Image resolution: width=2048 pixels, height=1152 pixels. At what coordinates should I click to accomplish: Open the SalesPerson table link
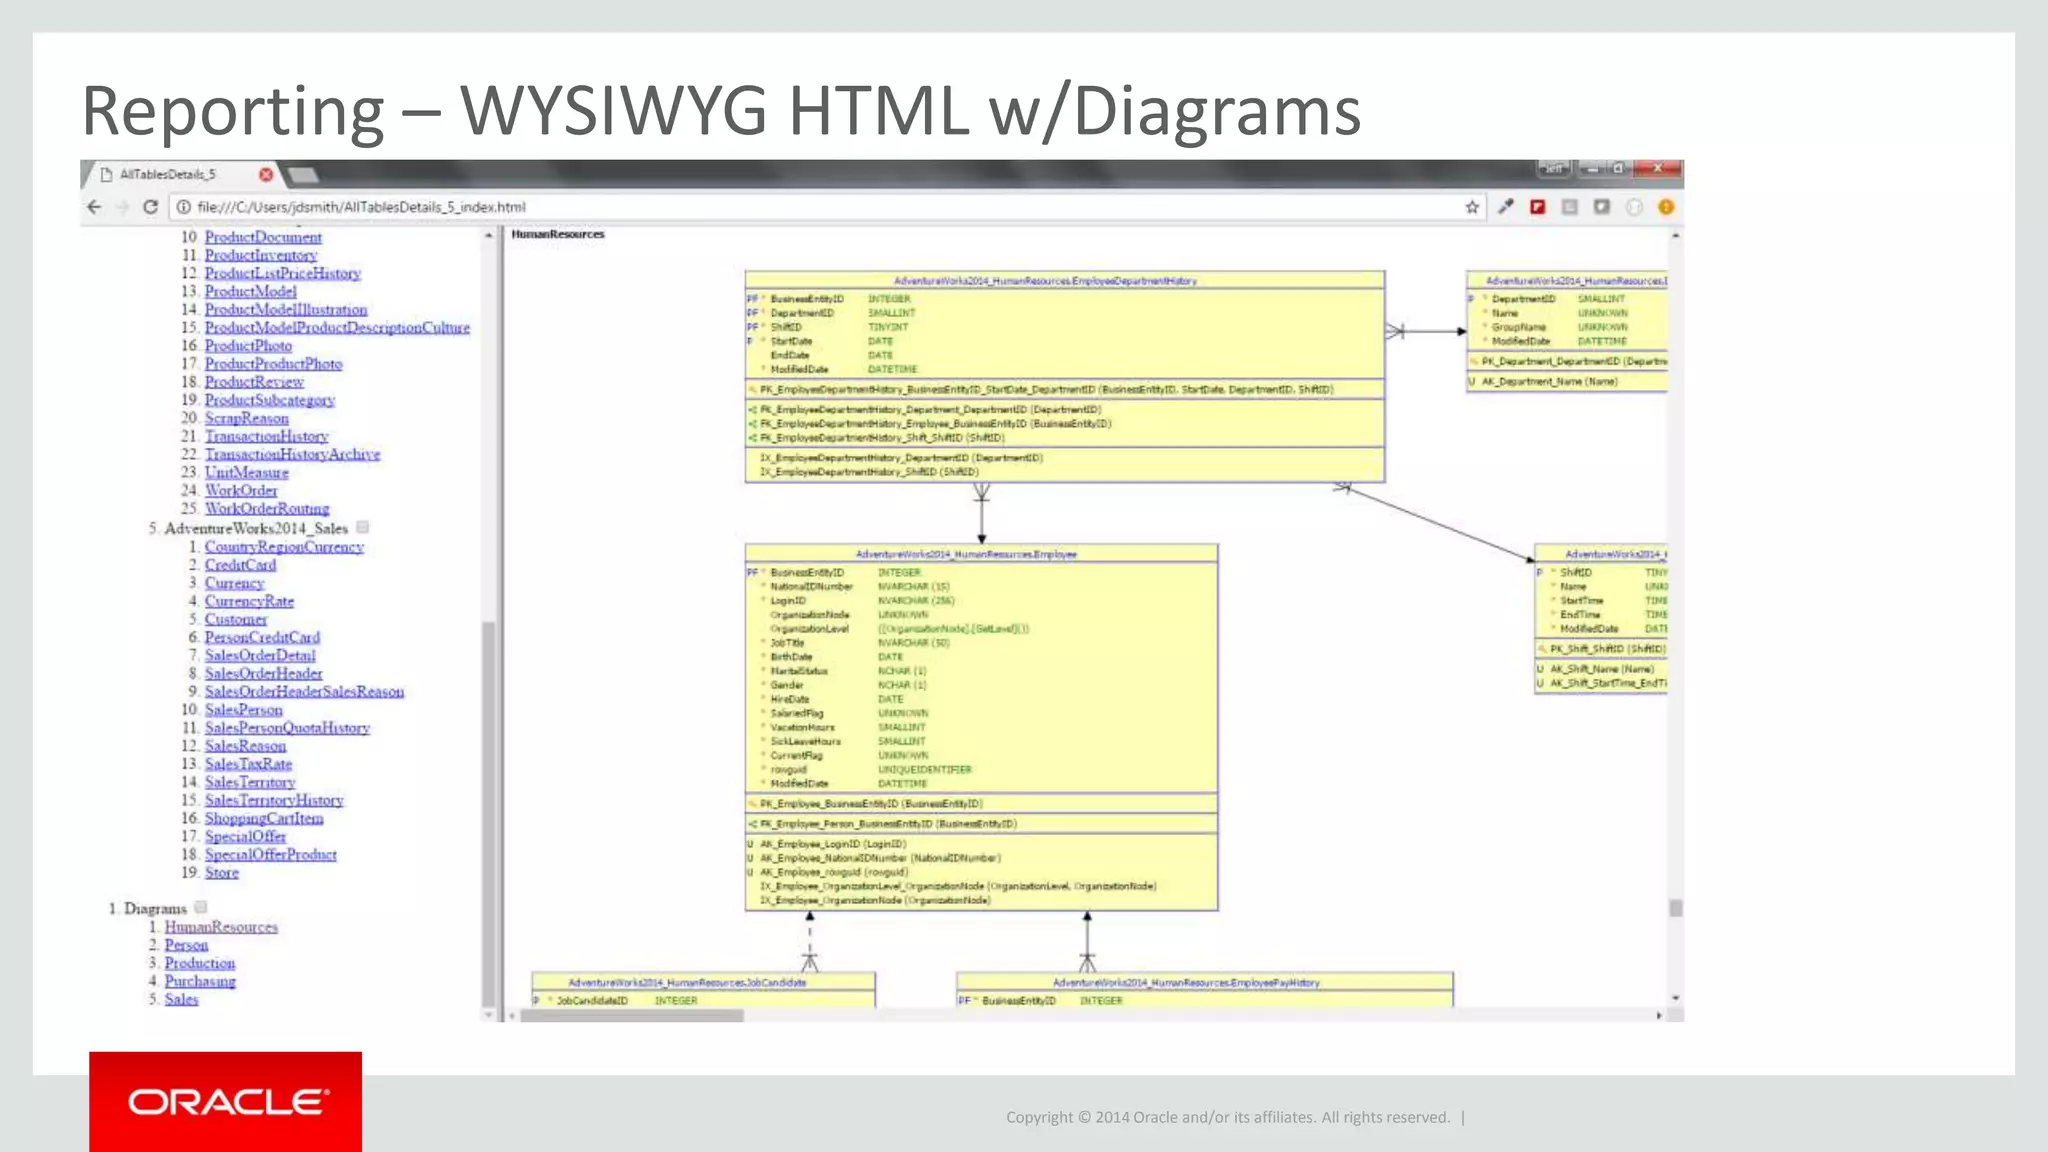coord(244,710)
